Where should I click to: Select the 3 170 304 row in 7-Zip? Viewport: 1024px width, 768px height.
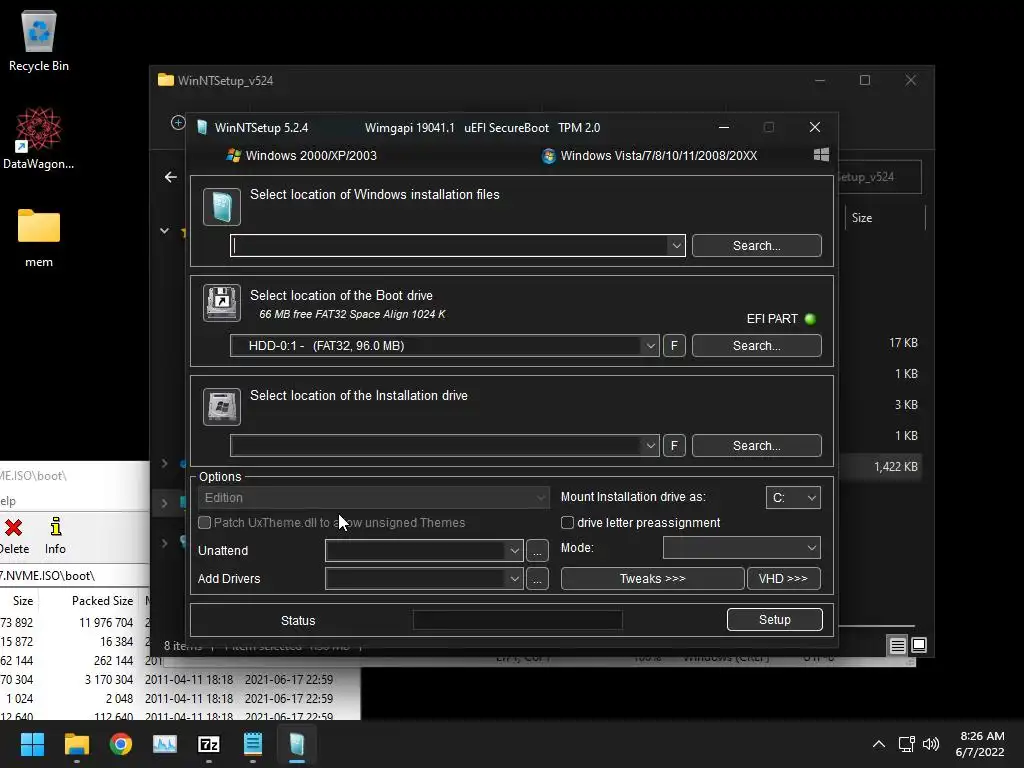tap(180, 679)
